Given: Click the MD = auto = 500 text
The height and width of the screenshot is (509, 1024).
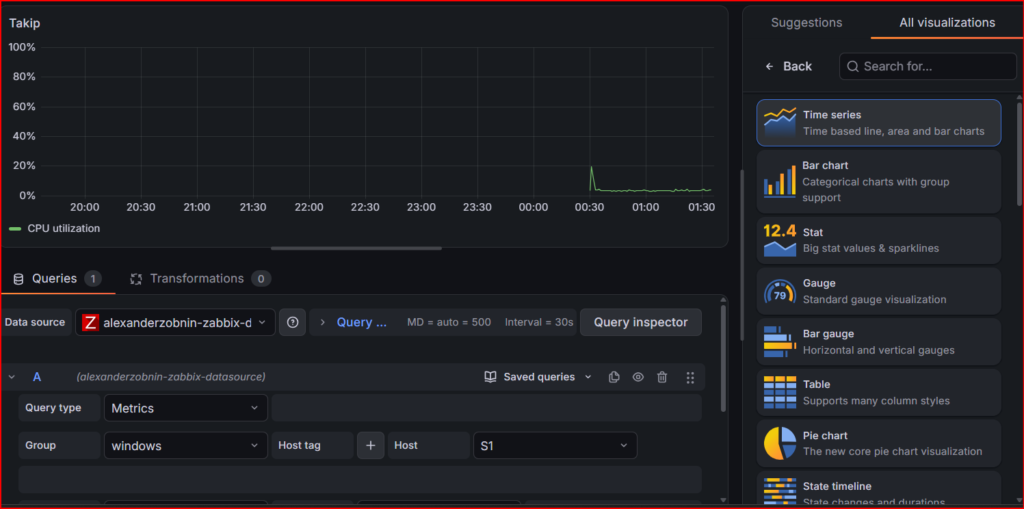Looking at the screenshot, I should (449, 322).
